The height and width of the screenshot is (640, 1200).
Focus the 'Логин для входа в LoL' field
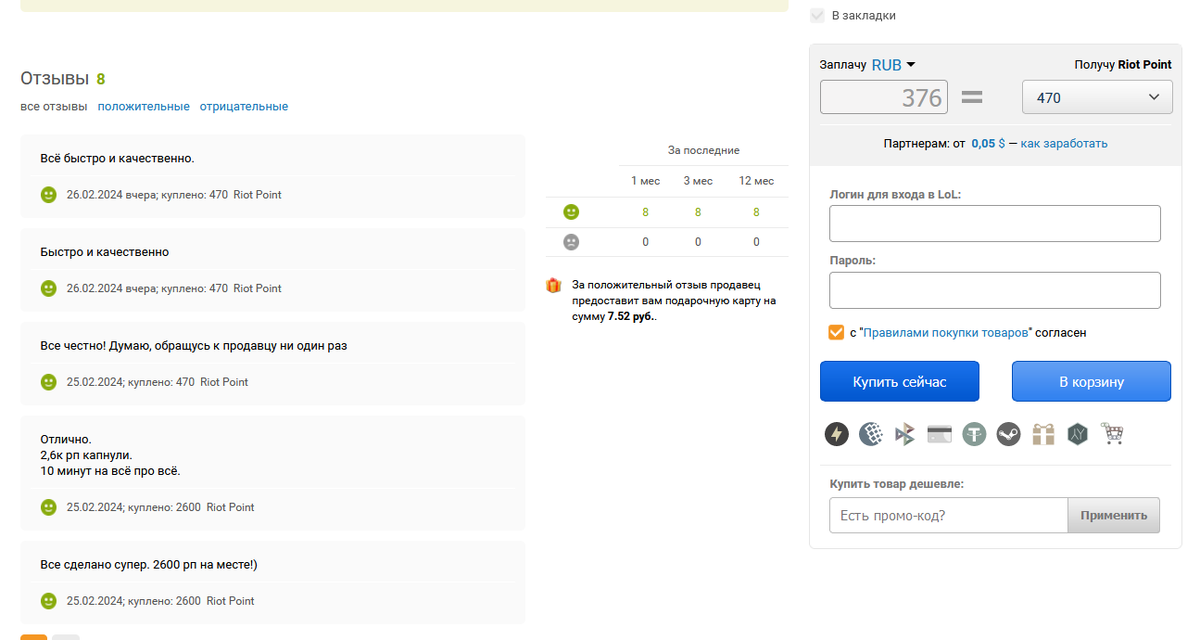[995, 223]
